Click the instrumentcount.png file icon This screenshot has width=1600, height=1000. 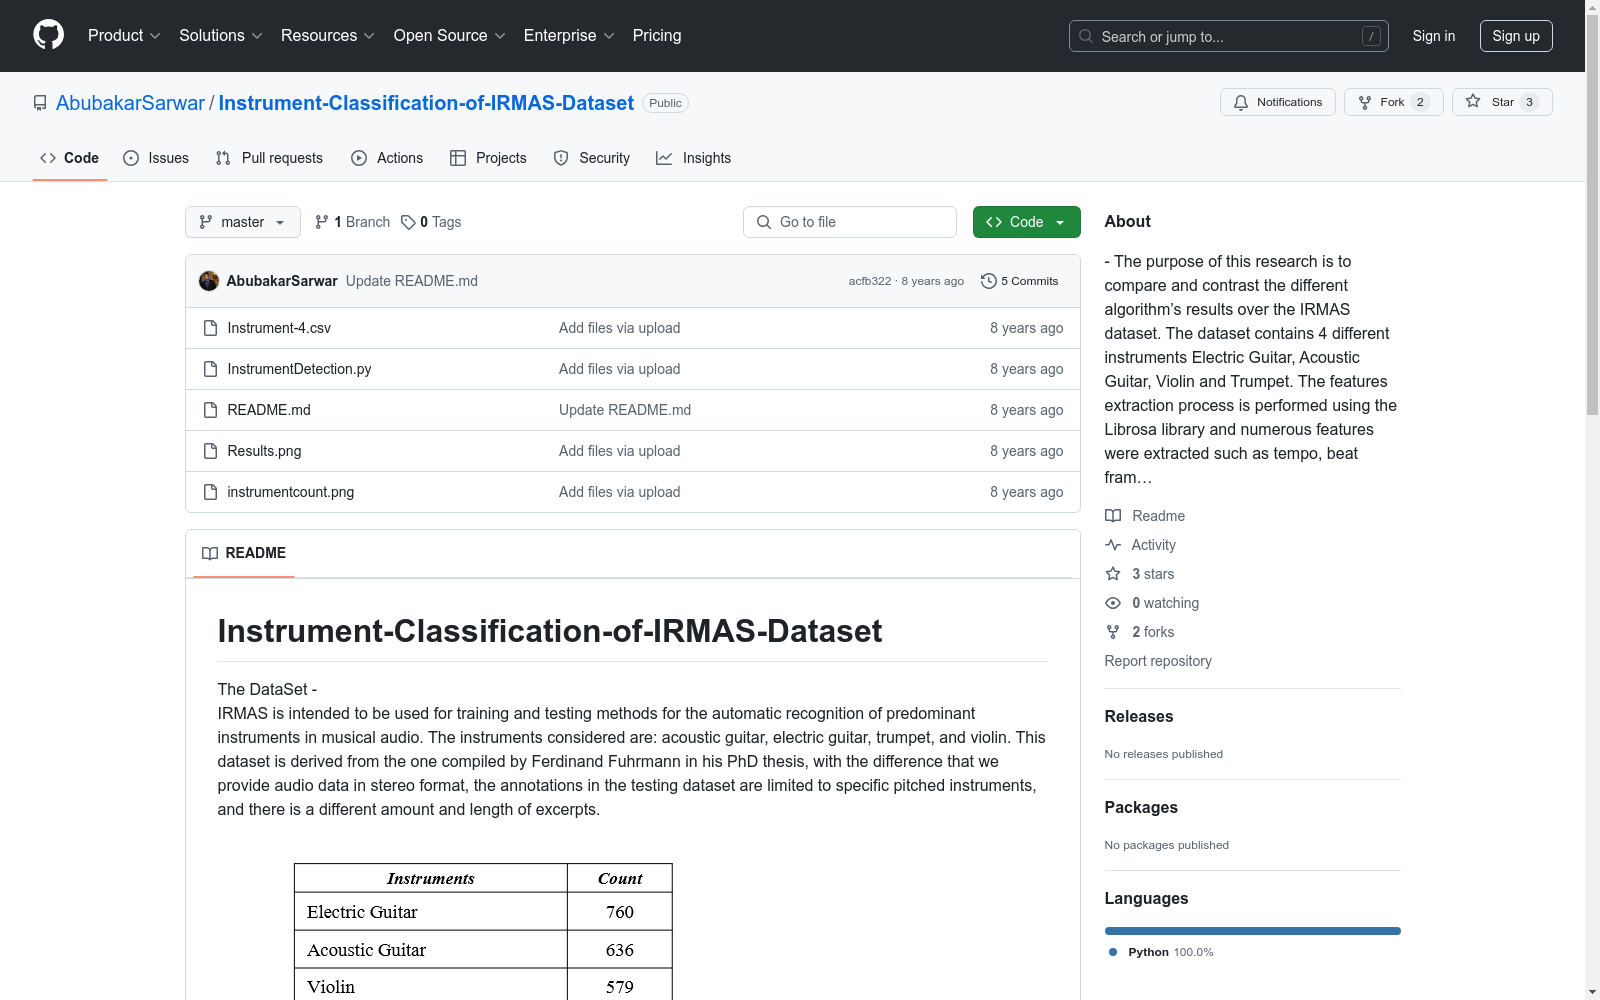pyautogui.click(x=210, y=492)
